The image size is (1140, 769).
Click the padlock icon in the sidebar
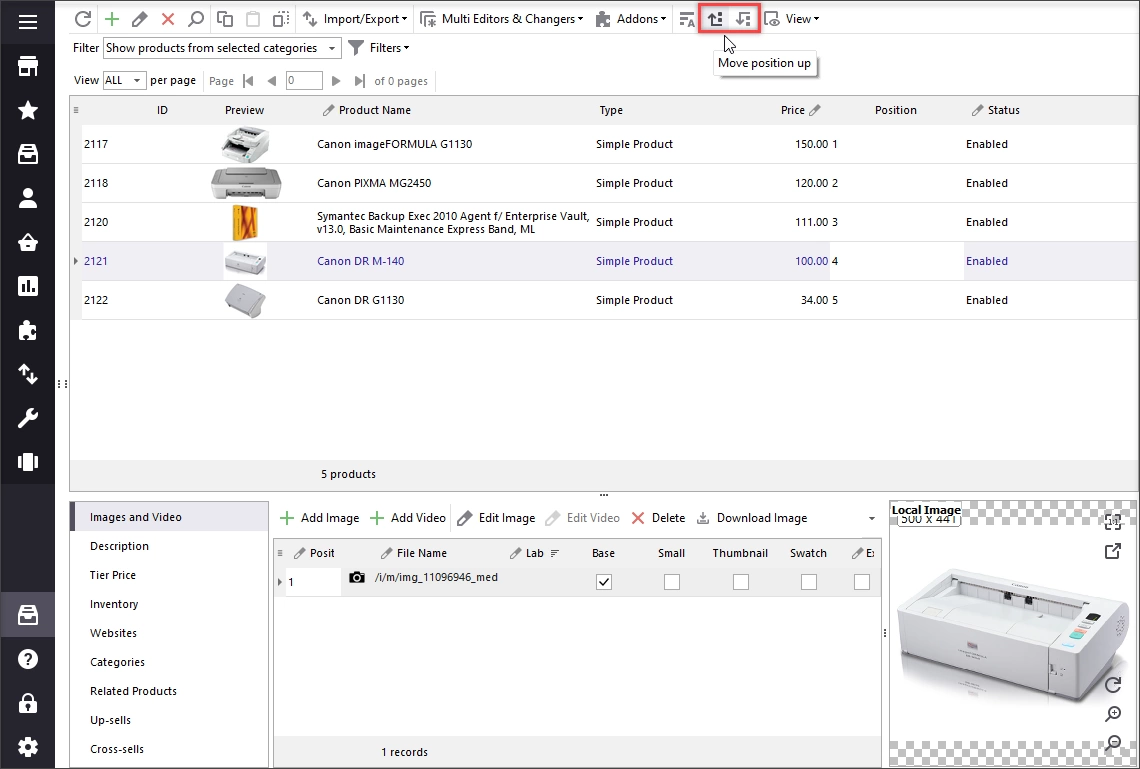pyautogui.click(x=28, y=704)
